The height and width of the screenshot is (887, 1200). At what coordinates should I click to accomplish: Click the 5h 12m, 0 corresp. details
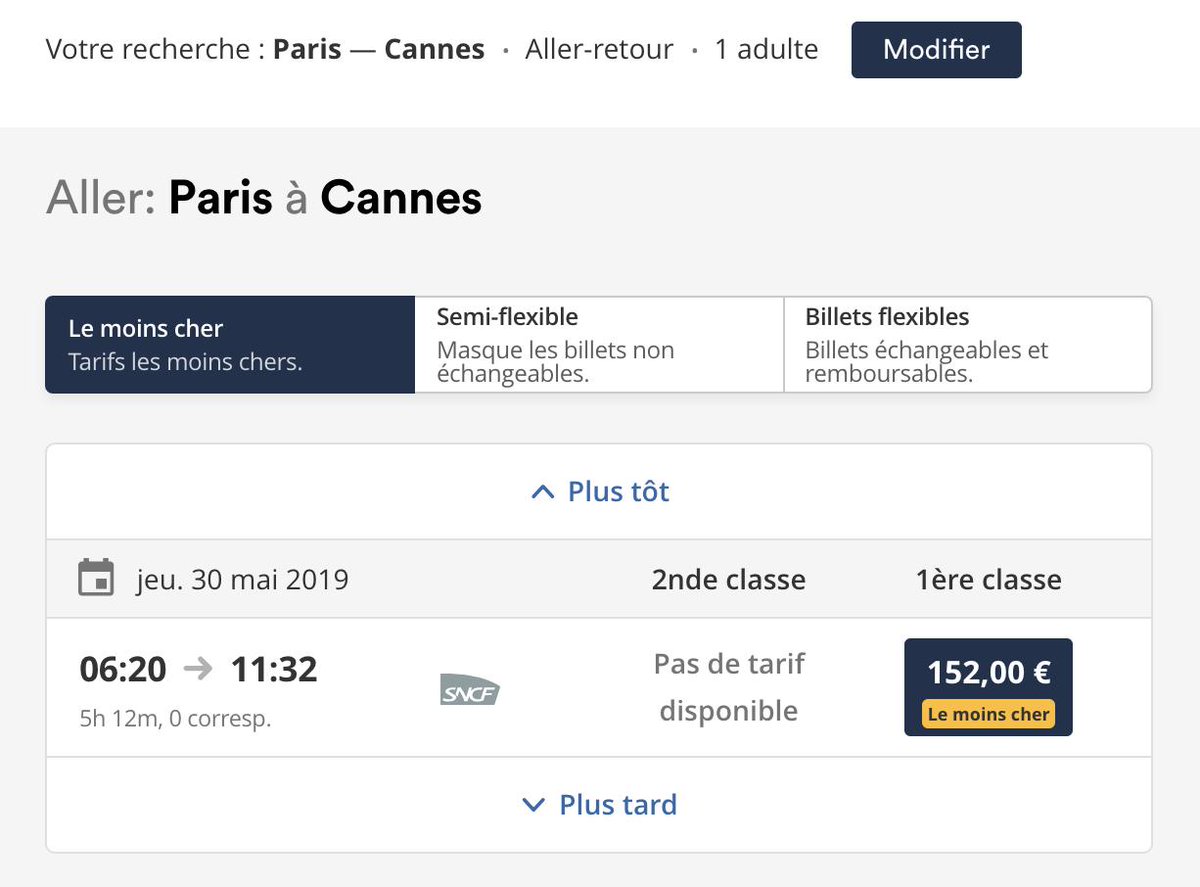point(176,718)
